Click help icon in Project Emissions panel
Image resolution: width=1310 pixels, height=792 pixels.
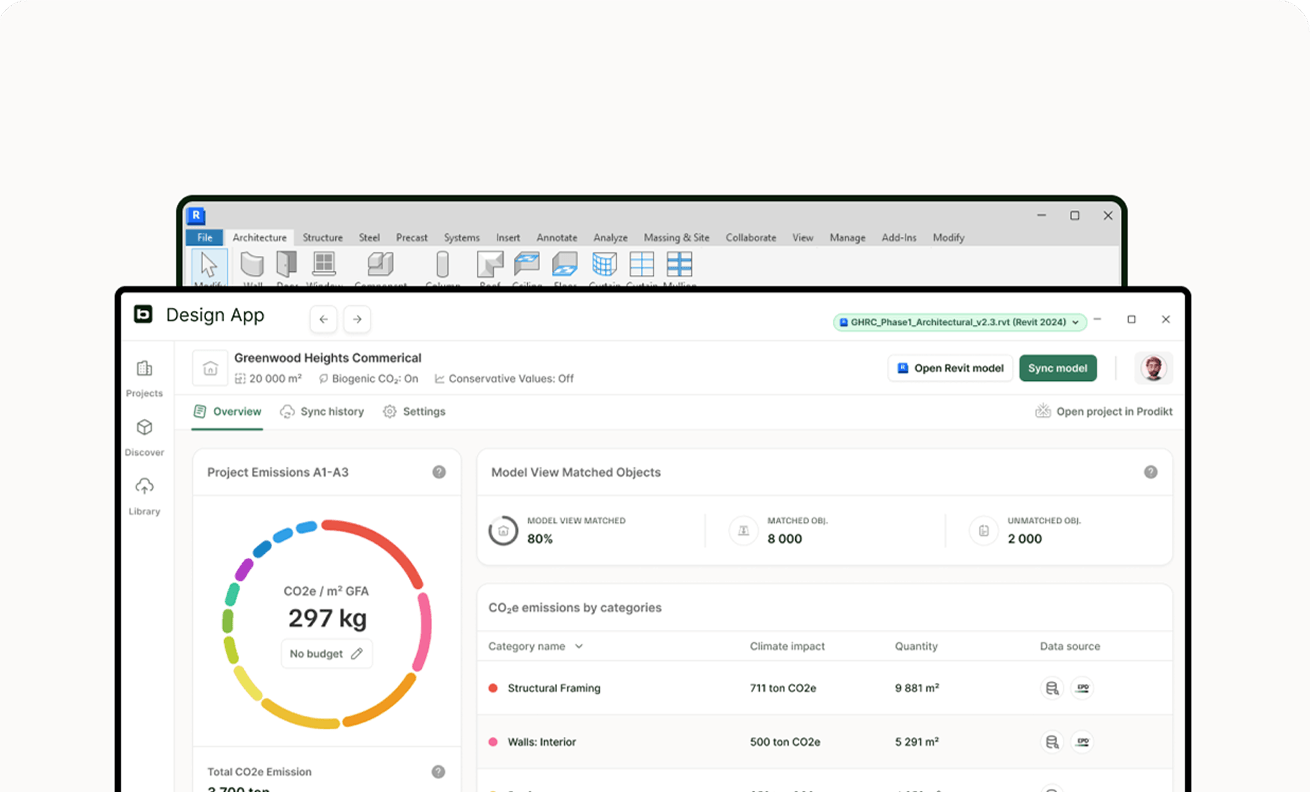[439, 472]
